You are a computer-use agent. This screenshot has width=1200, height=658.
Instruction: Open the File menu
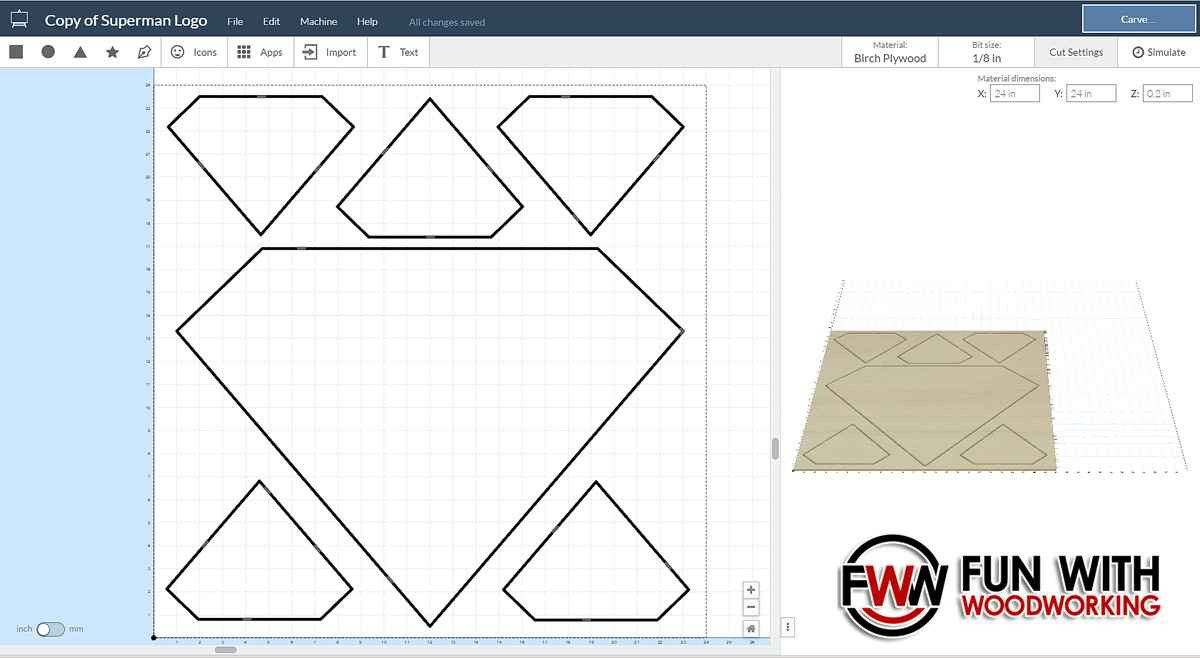pos(235,21)
